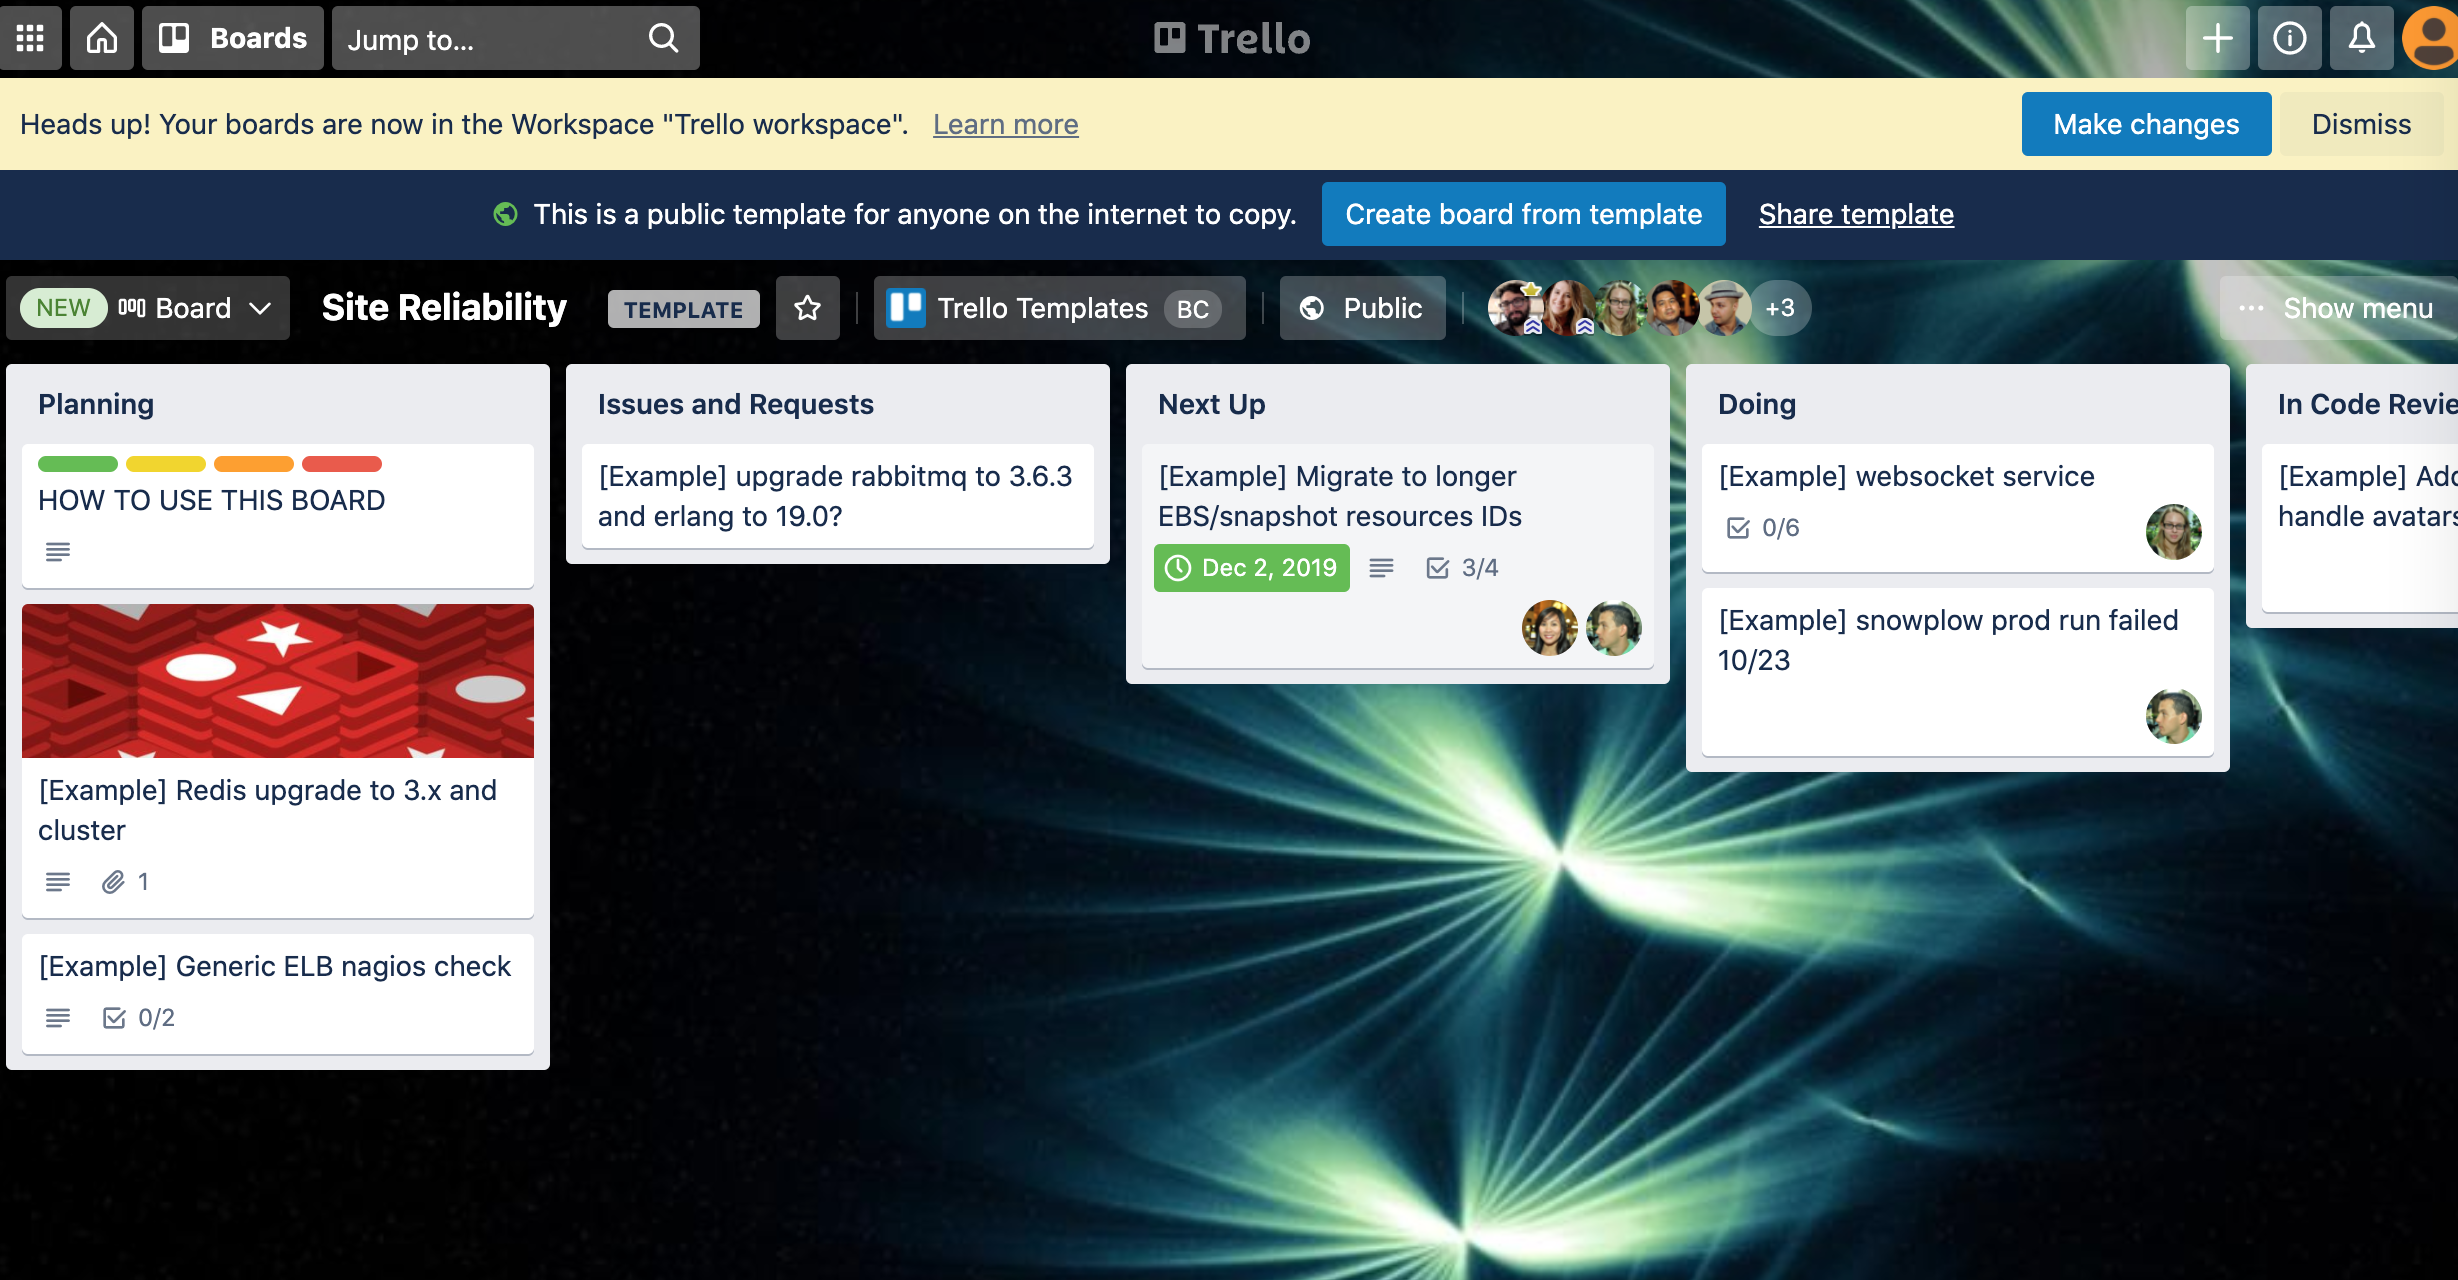Click the 0/6 checklist badge on websocket card
This screenshot has width=2458, height=1280.
click(x=1763, y=528)
